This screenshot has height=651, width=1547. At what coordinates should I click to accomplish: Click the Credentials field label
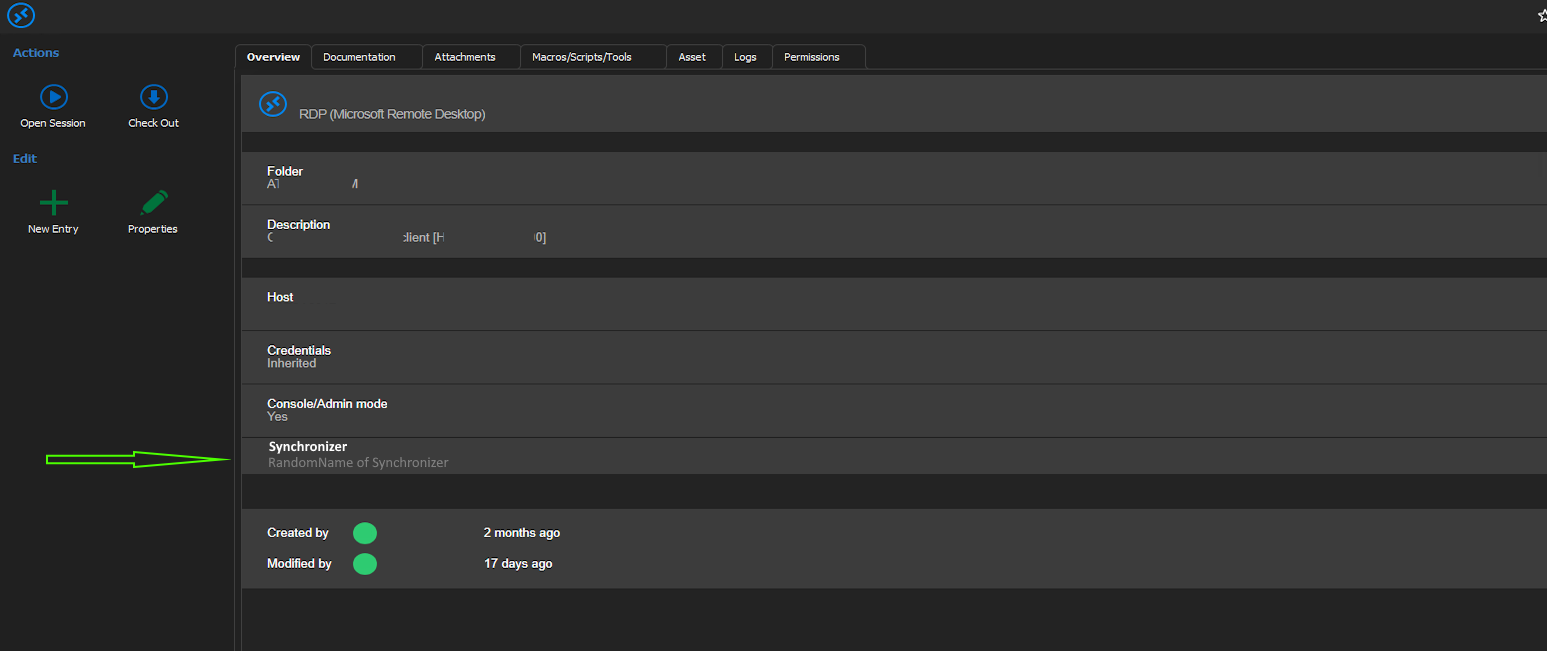click(x=299, y=350)
